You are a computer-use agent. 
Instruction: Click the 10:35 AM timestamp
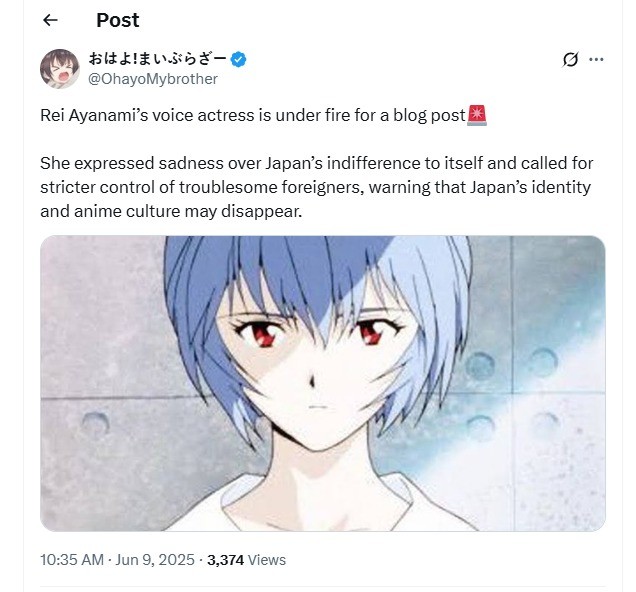72,560
